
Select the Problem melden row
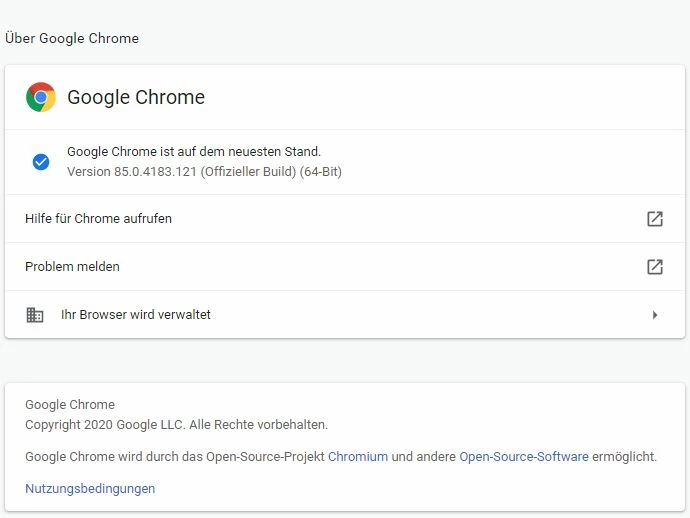(x=72, y=267)
